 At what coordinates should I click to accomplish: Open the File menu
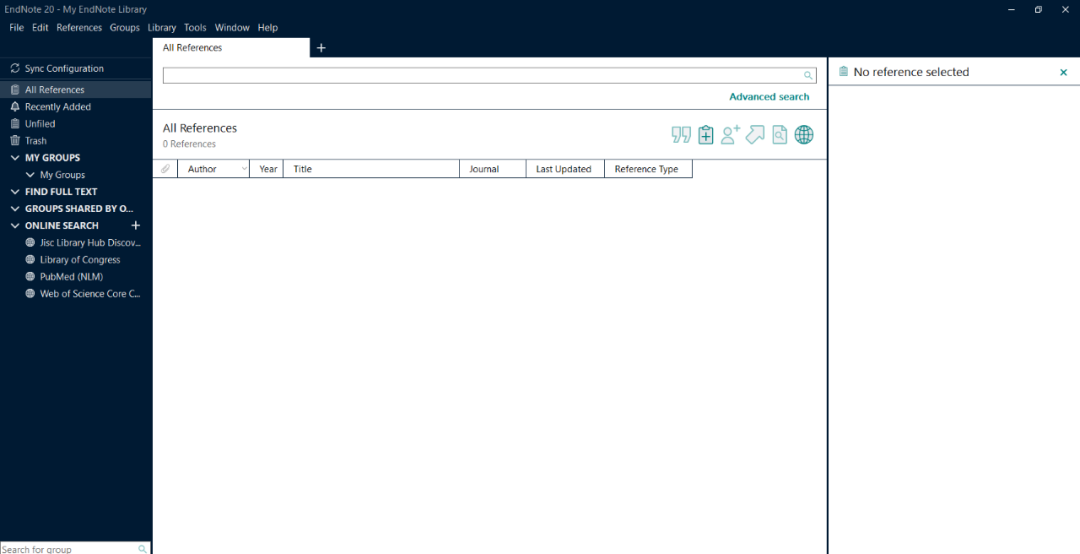click(17, 28)
